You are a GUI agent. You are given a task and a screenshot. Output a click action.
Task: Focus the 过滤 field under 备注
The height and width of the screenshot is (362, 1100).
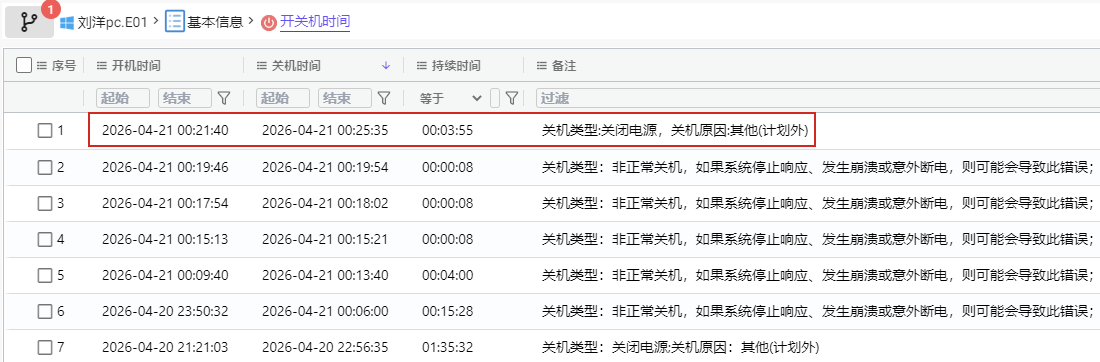pyautogui.click(x=817, y=98)
